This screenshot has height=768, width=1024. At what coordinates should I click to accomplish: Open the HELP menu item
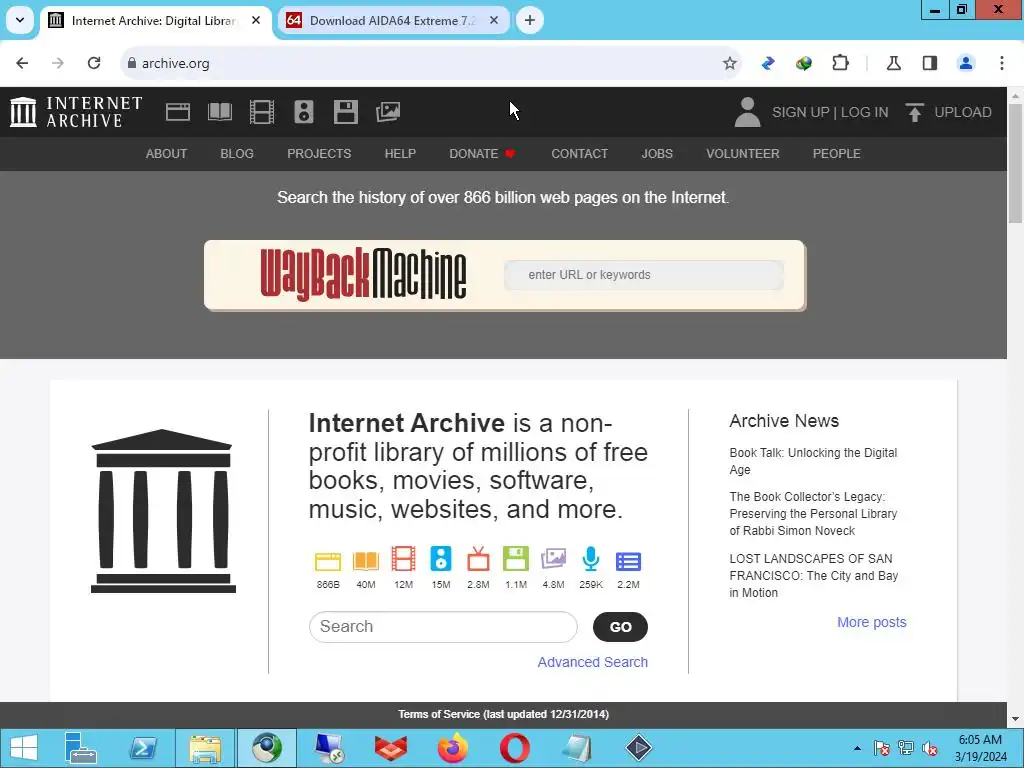tap(400, 153)
